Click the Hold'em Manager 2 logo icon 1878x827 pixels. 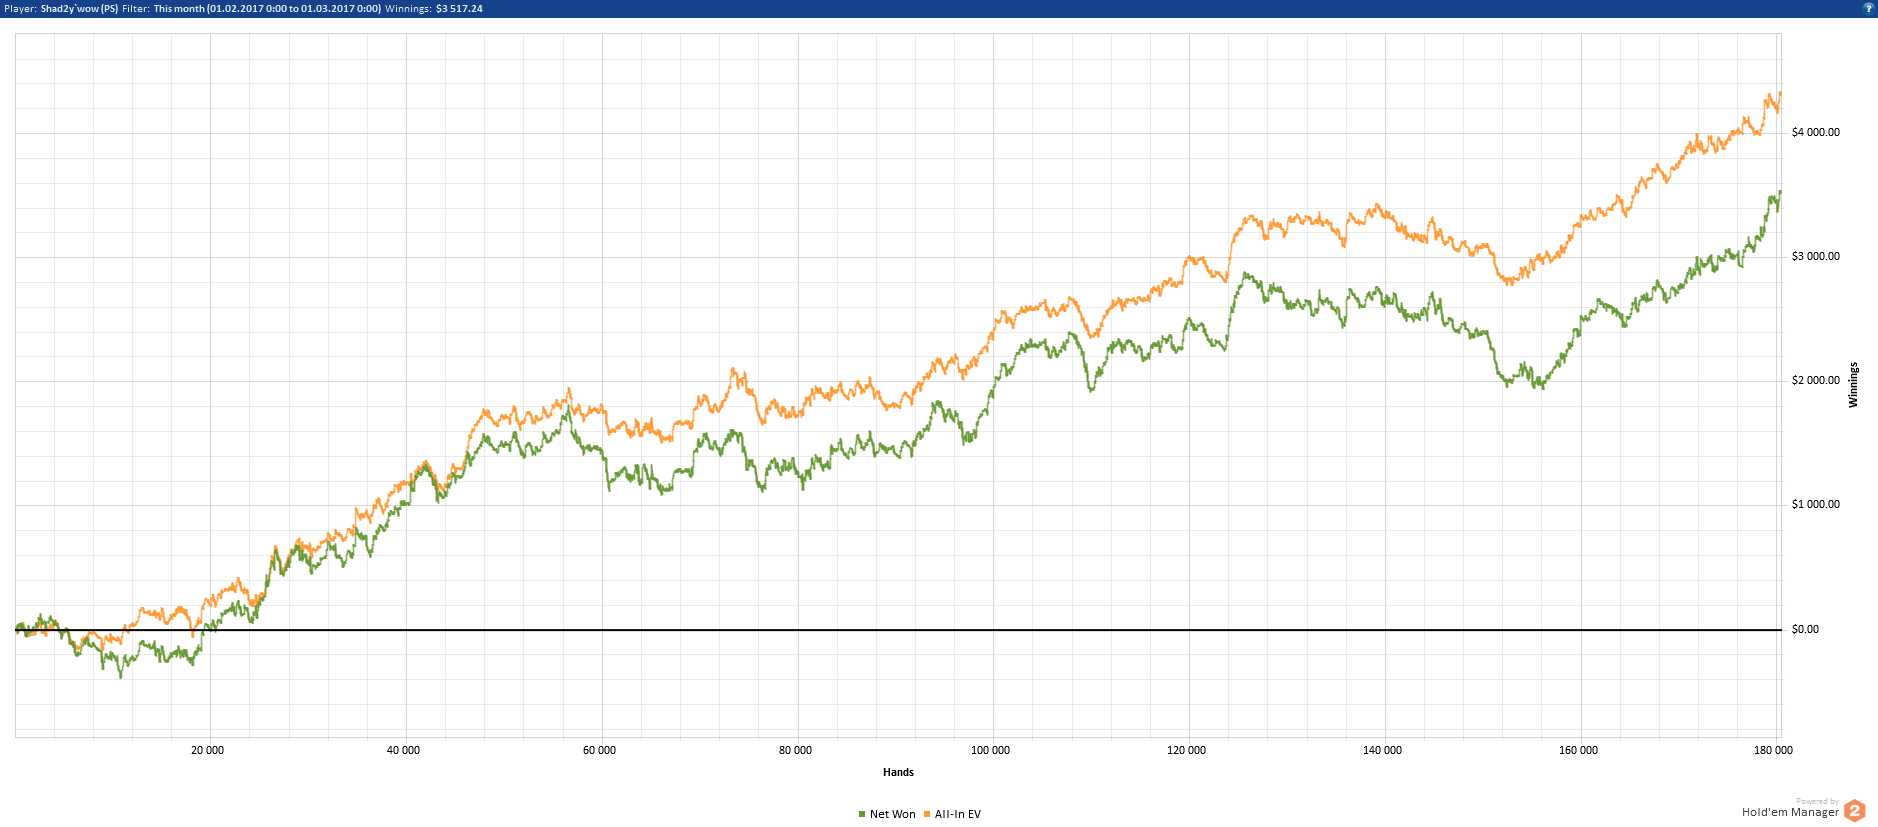point(1855,810)
